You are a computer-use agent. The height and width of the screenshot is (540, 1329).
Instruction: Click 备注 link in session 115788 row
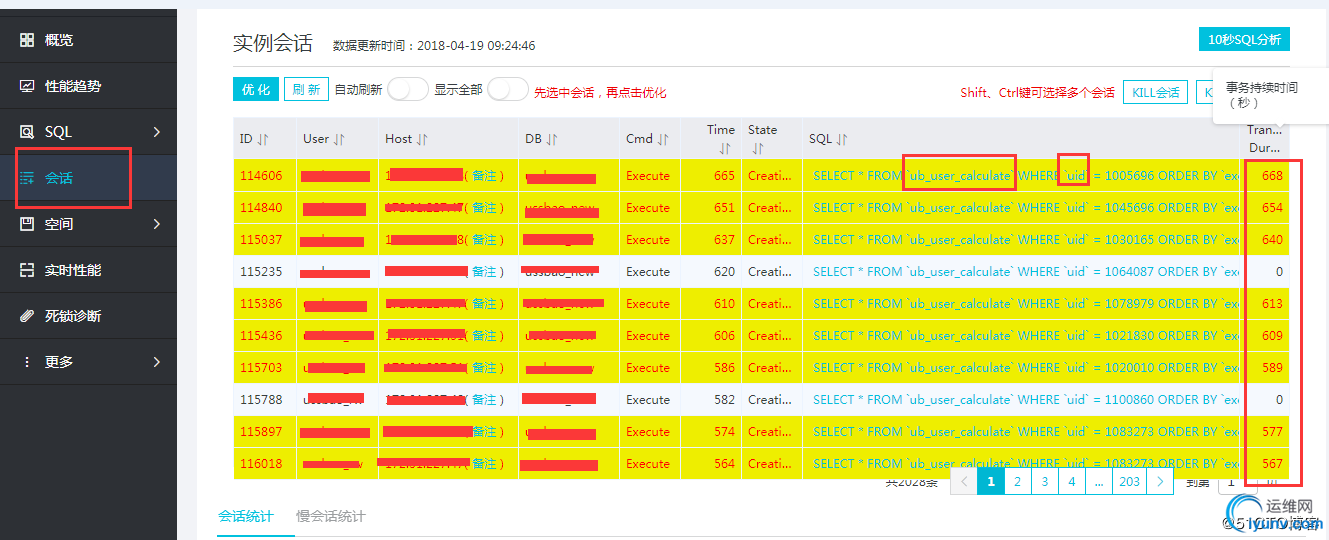point(484,400)
